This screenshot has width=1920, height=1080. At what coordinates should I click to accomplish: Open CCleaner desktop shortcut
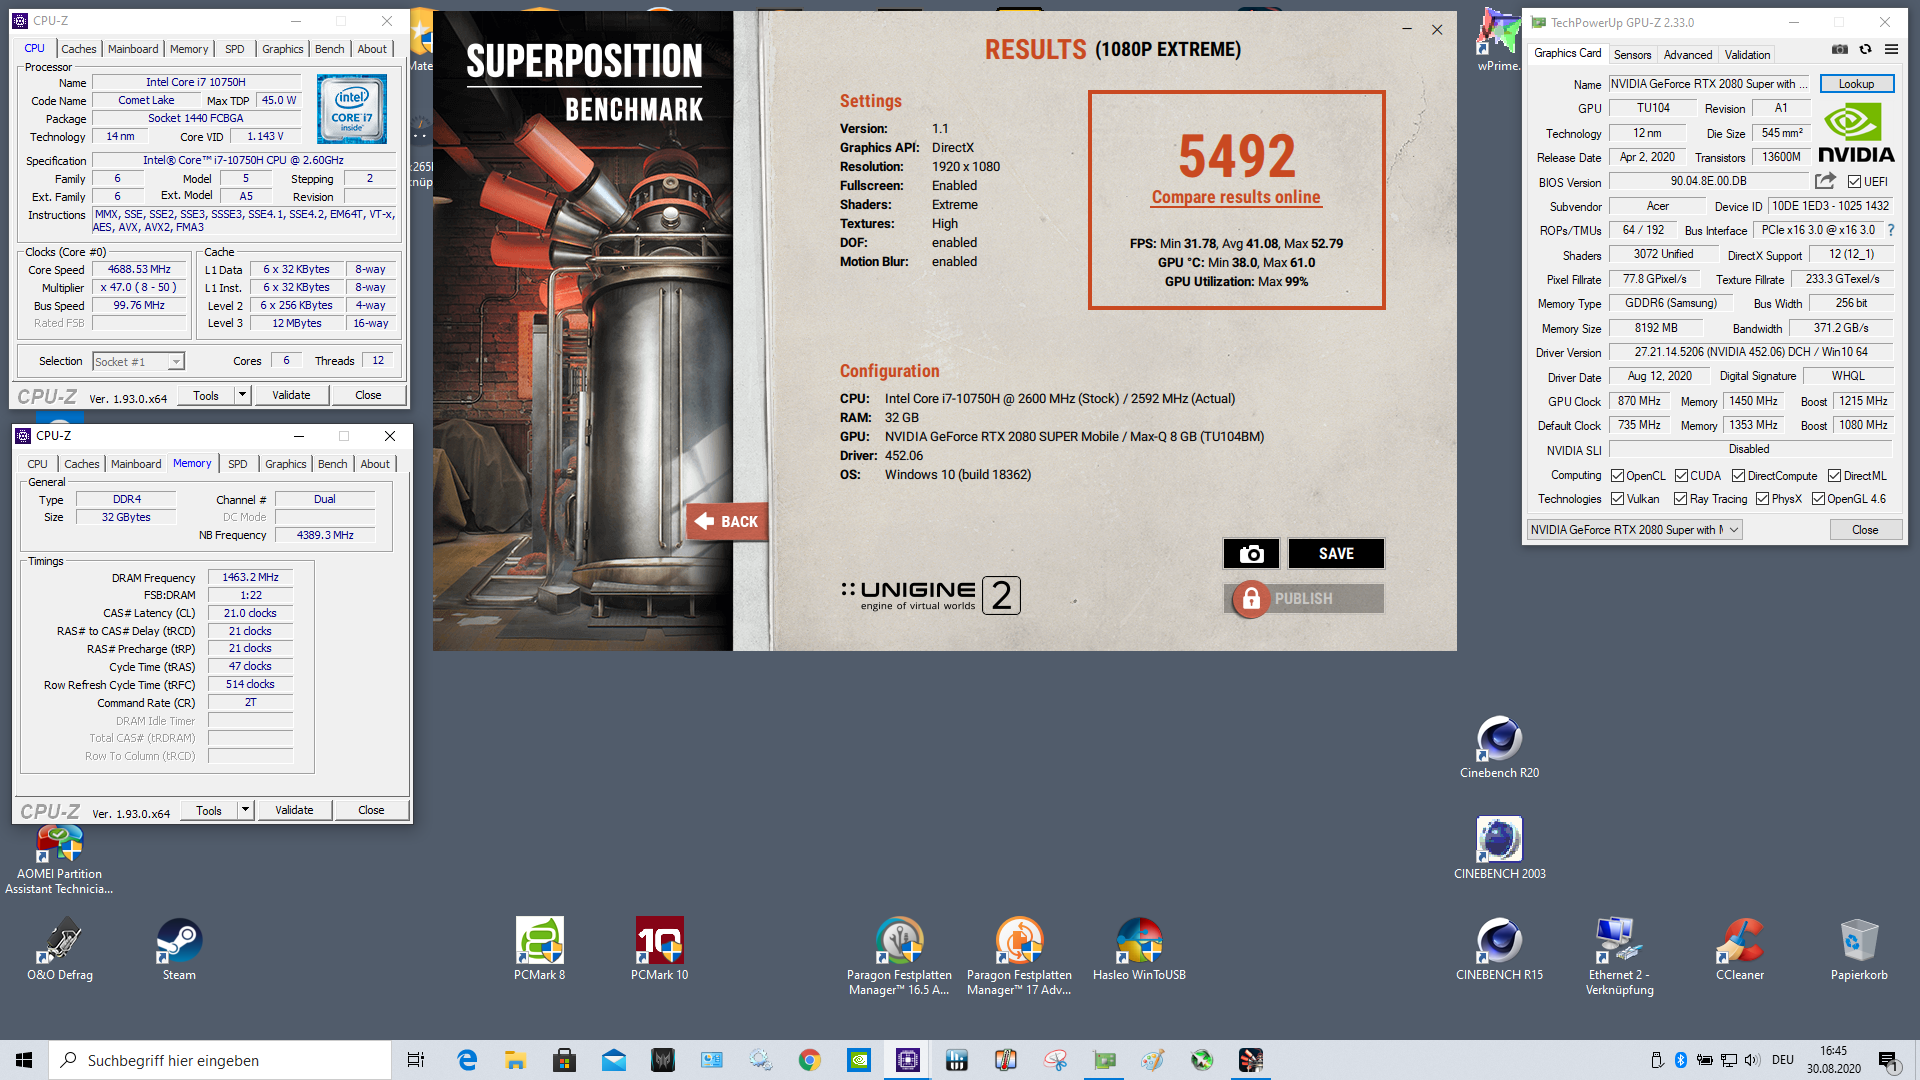tap(1739, 949)
